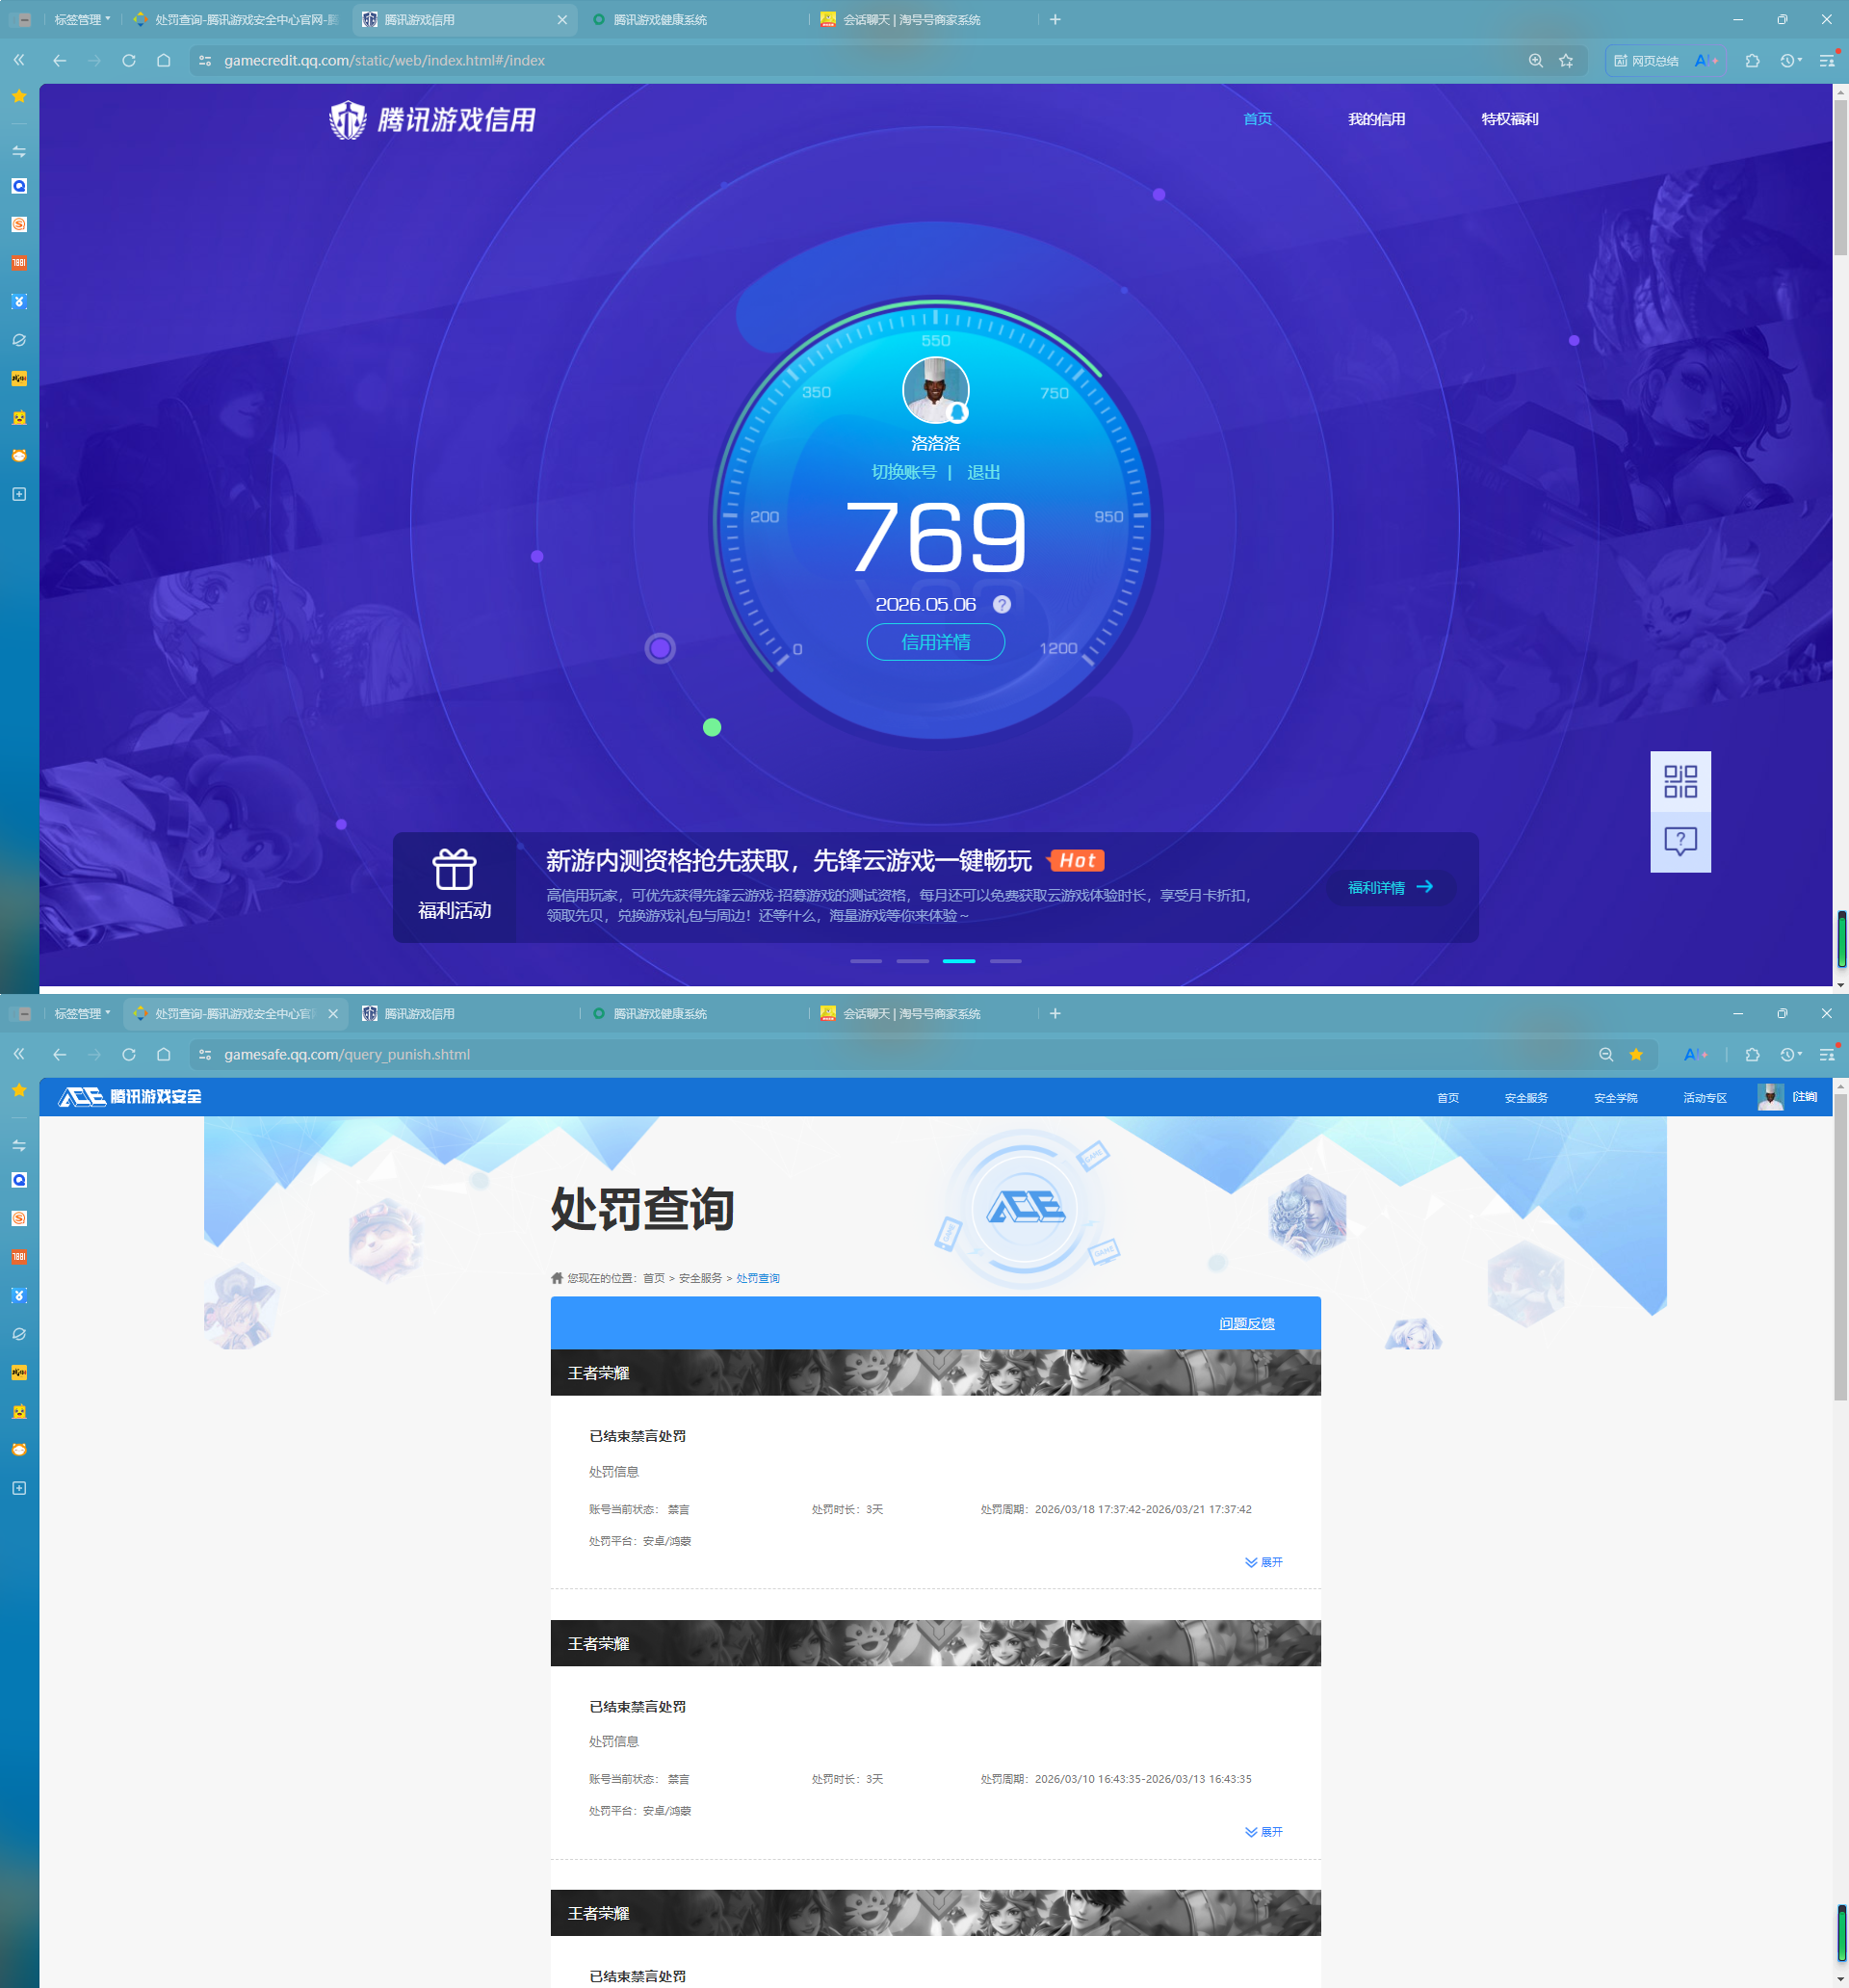Select the fourth carousel indicator dash

click(1005, 961)
